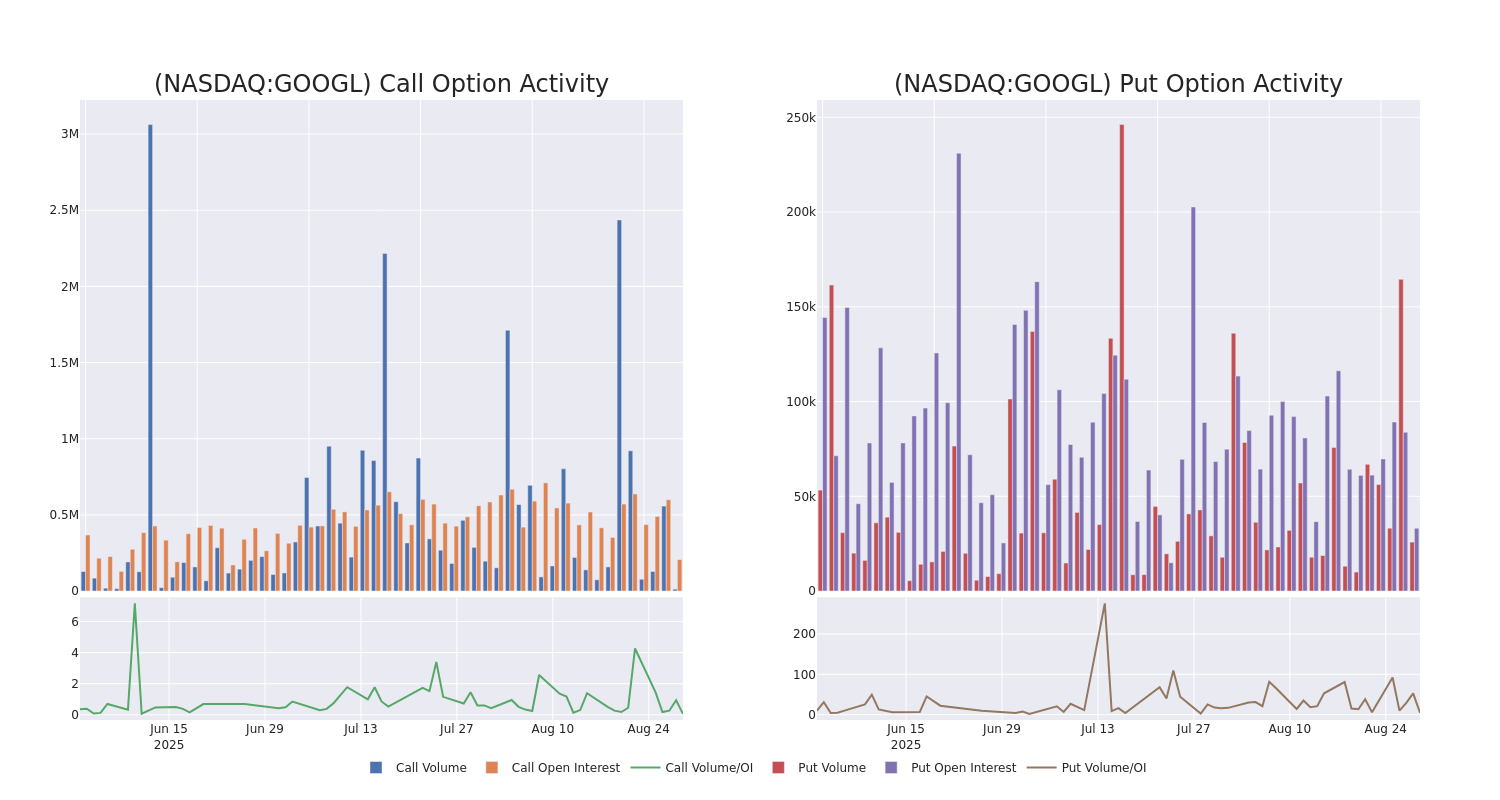Click the purple Put Open Interest legend swatch
This screenshot has height=800, width=1500.
pyautogui.click(x=891, y=768)
